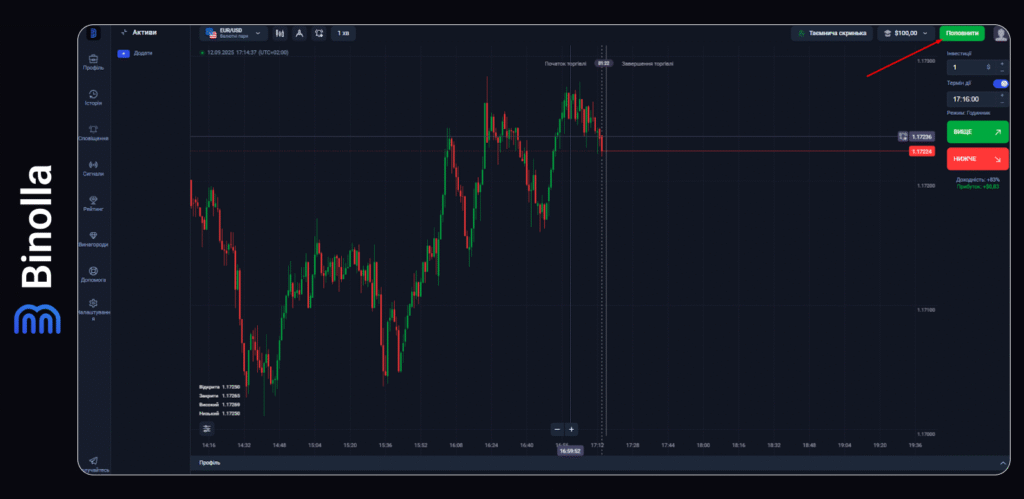
Task: Open the Історія (history) sidebar icon
Action: click(93, 93)
